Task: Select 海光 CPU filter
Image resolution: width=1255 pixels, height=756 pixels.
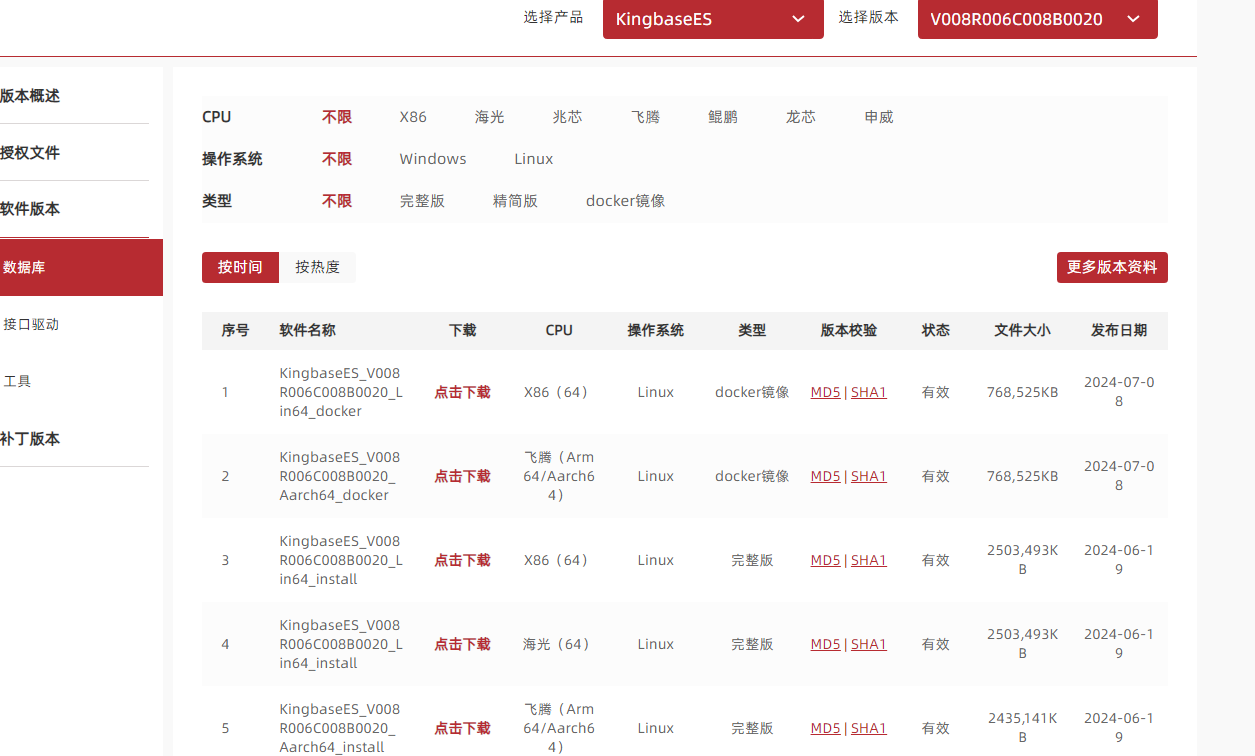Action: [490, 117]
